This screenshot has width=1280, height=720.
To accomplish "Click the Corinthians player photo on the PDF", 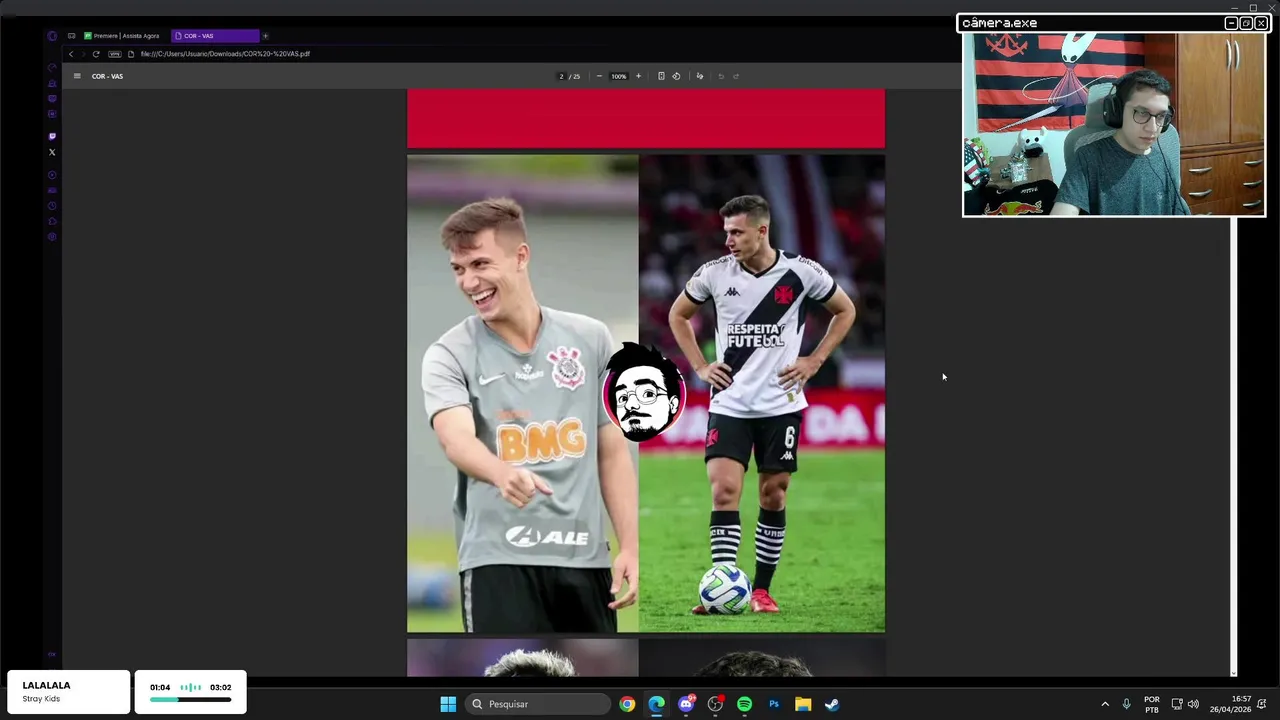I will pos(522,393).
